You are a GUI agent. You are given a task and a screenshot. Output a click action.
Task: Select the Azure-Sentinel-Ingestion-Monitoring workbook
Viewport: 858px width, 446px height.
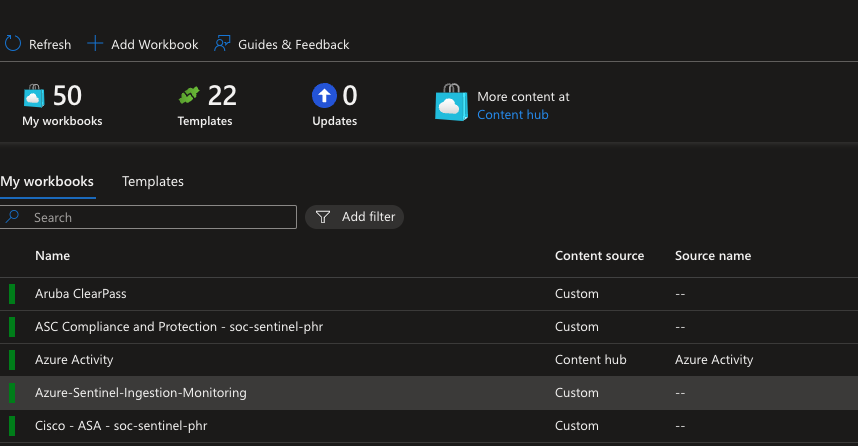pos(140,393)
